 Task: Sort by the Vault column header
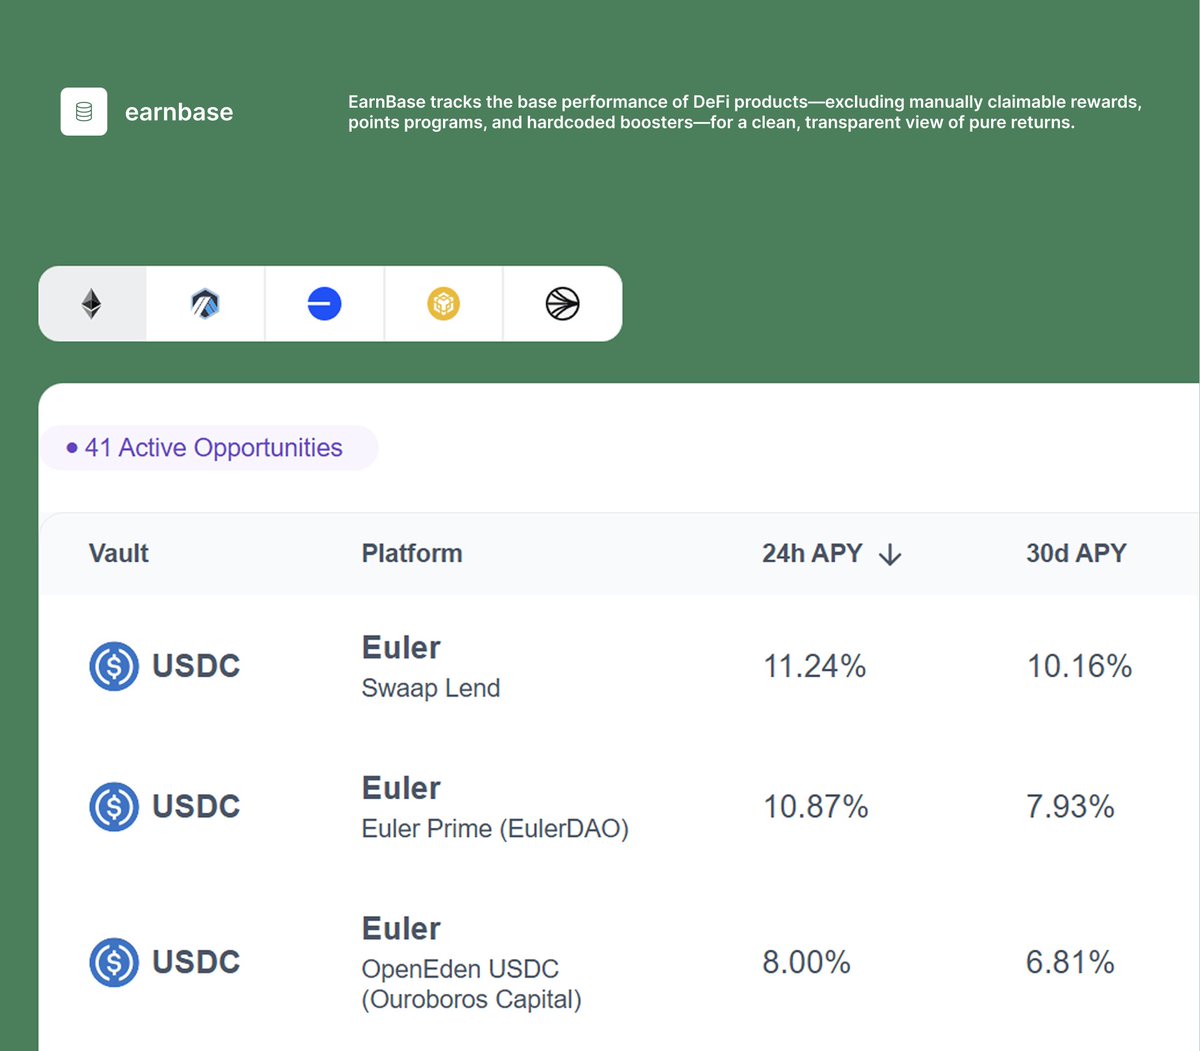click(x=119, y=553)
